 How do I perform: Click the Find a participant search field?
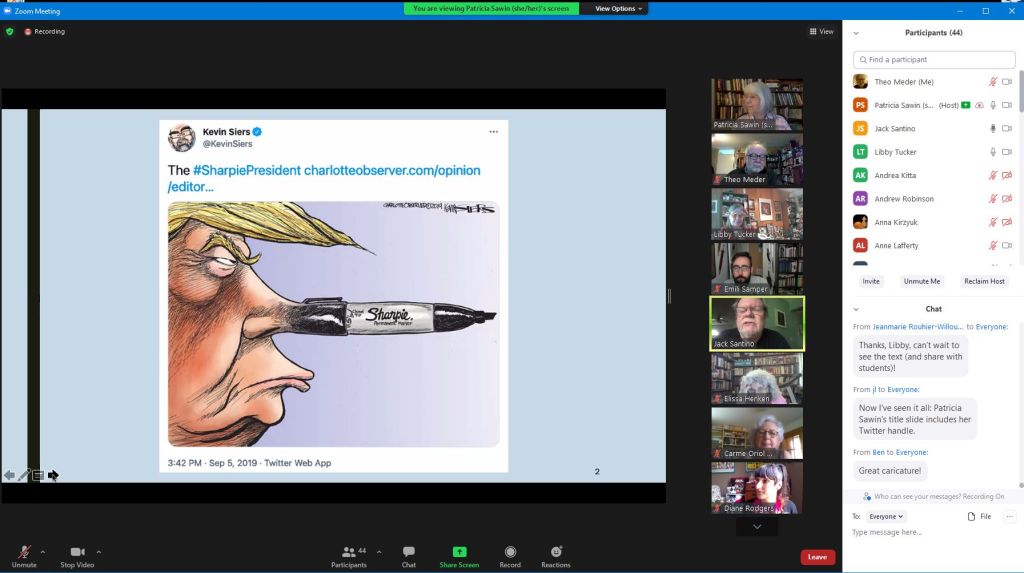pos(934,60)
